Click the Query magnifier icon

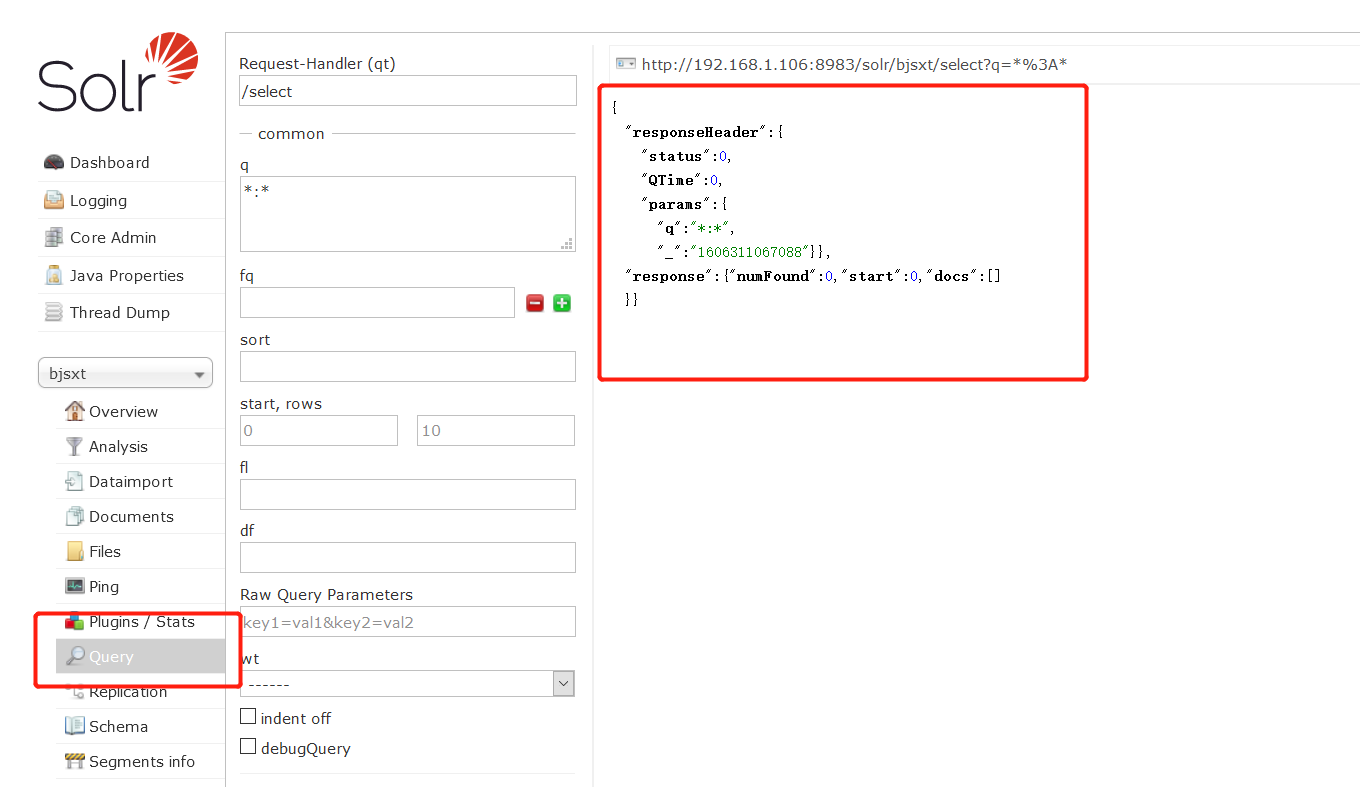pos(74,656)
